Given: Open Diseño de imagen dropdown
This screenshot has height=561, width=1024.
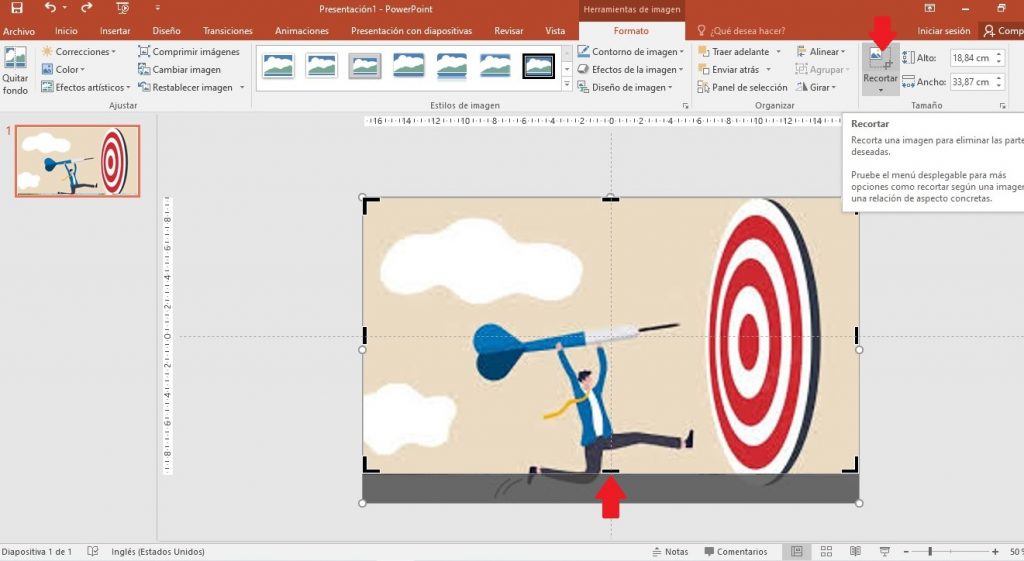Looking at the screenshot, I should (x=625, y=87).
